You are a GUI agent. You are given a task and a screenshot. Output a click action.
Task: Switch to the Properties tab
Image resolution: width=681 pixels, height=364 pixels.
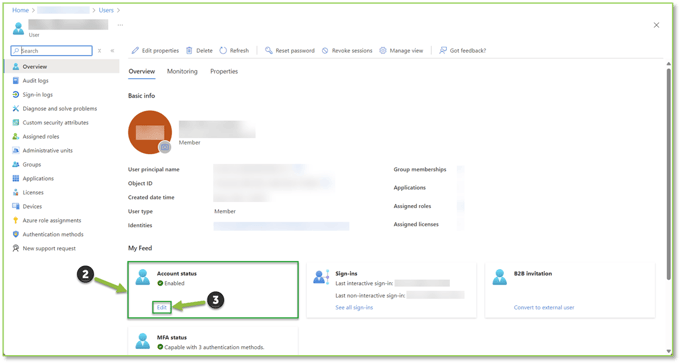point(224,71)
